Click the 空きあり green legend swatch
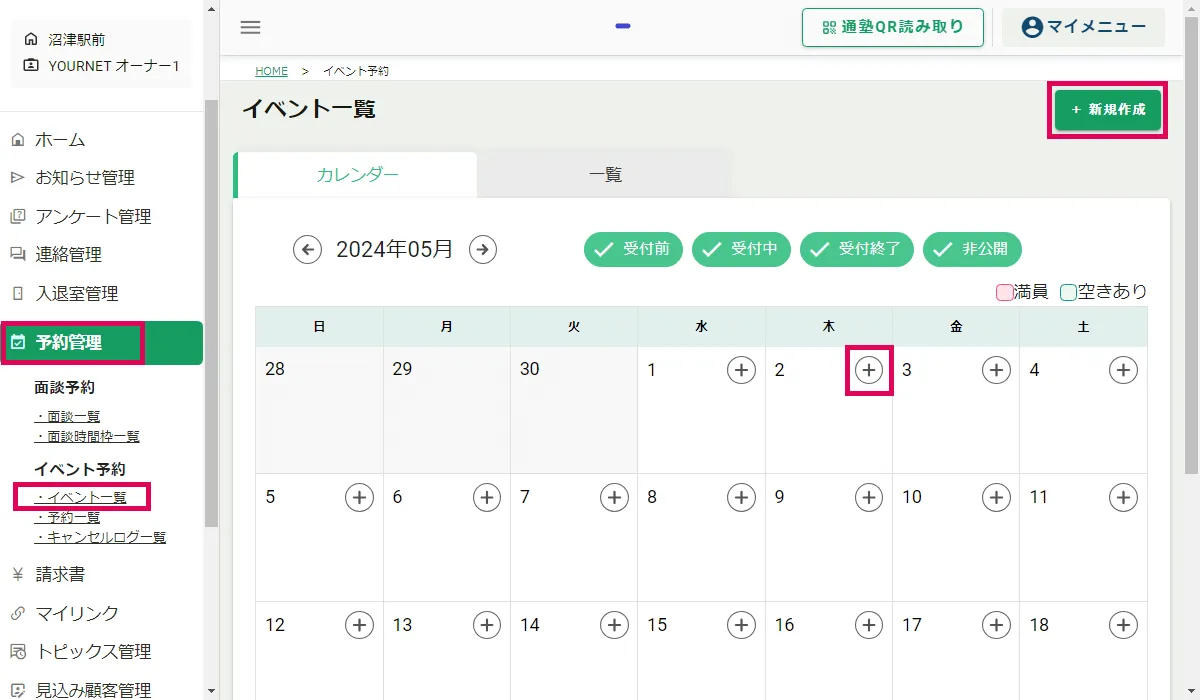The width and height of the screenshot is (1200, 700). point(1068,292)
